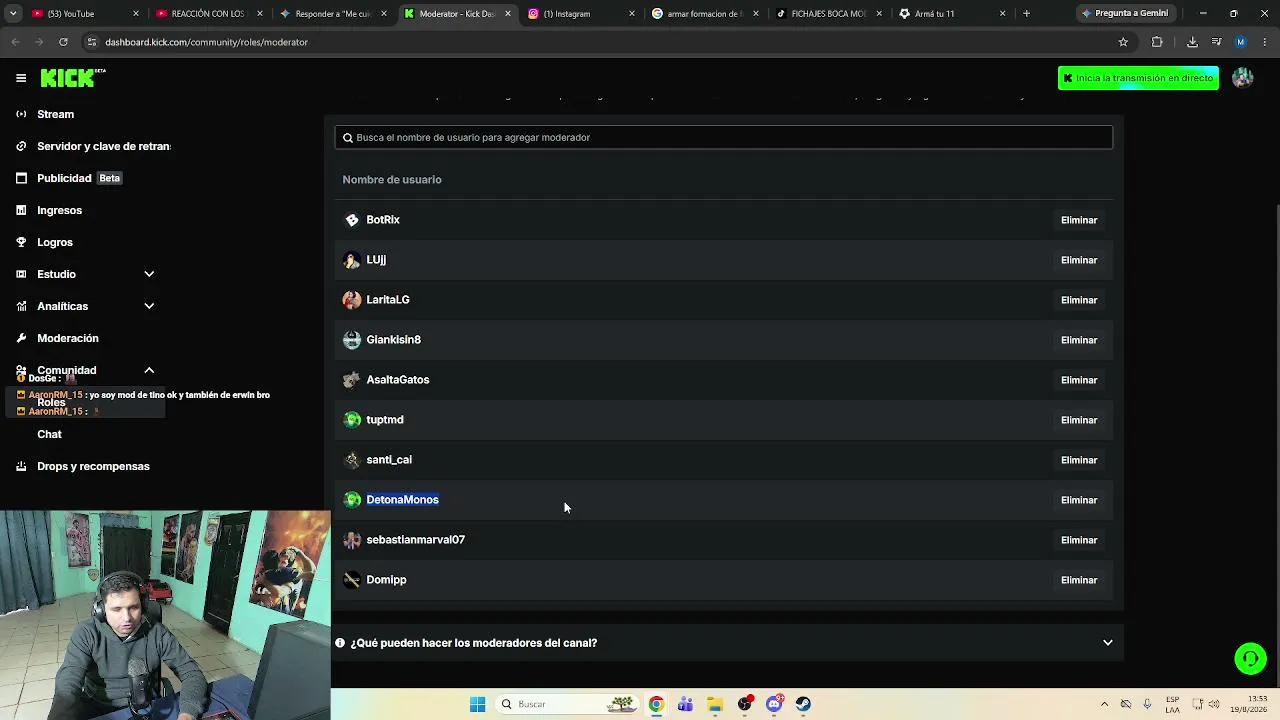Viewport: 1280px width, 720px height.
Task: Click the Stream sidebar icon
Action: pos(21,114)
